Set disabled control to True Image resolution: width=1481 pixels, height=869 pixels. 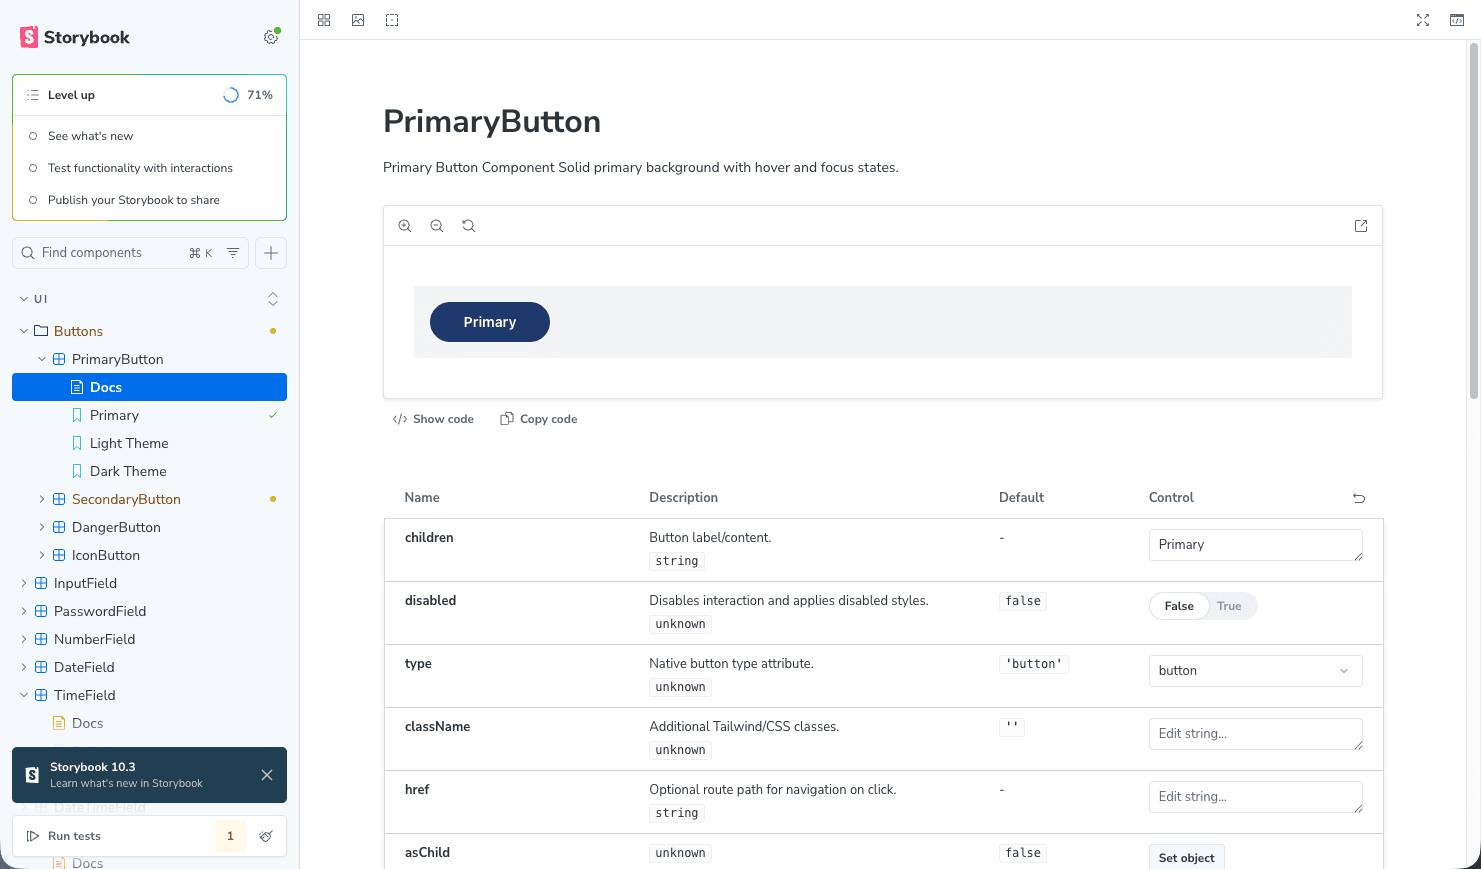pyautogui.click(x=1229, y=606)
